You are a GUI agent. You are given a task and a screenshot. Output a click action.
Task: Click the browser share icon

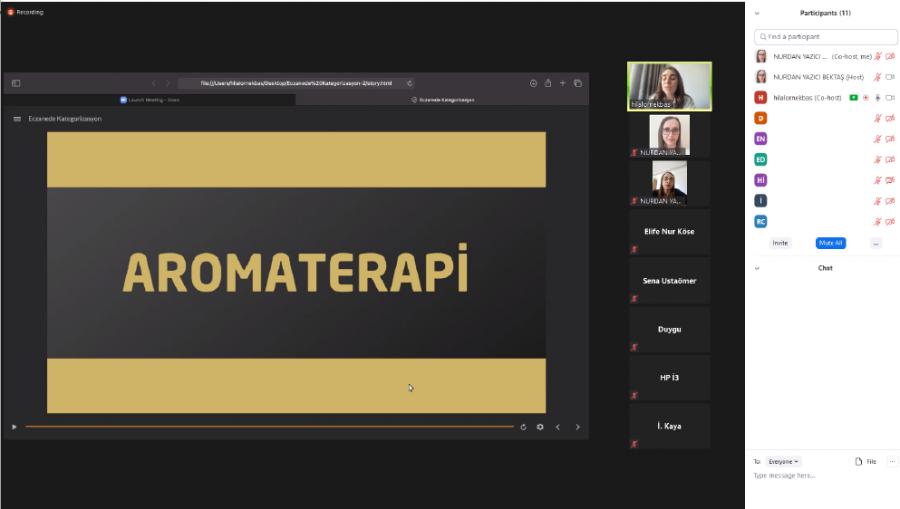[x=548, y=83]
